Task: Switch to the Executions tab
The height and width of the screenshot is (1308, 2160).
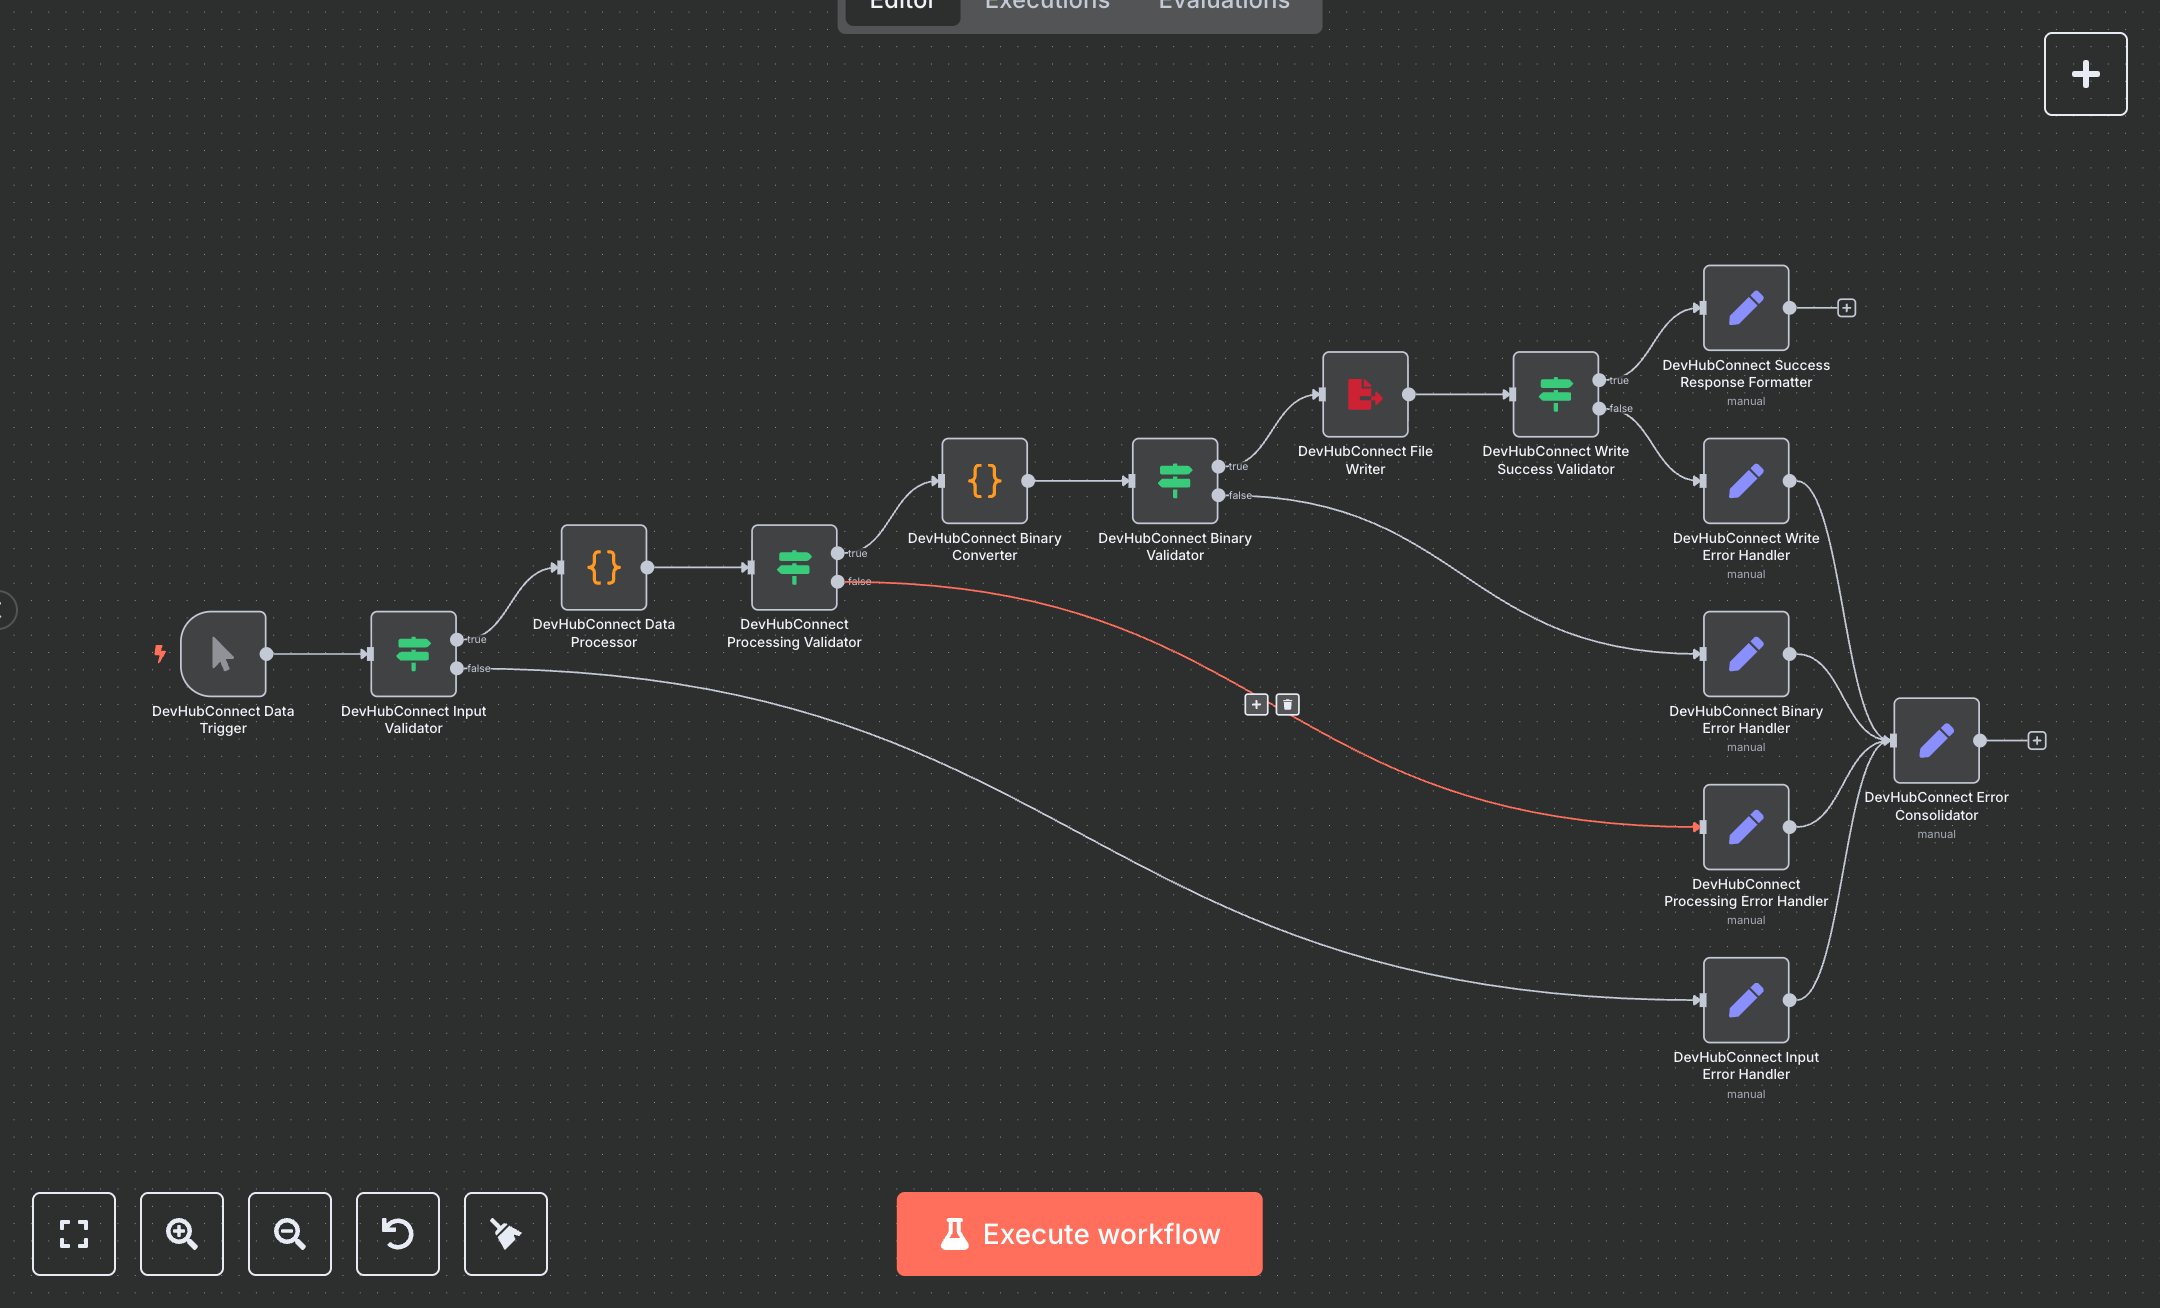Action: (1046, 6)
